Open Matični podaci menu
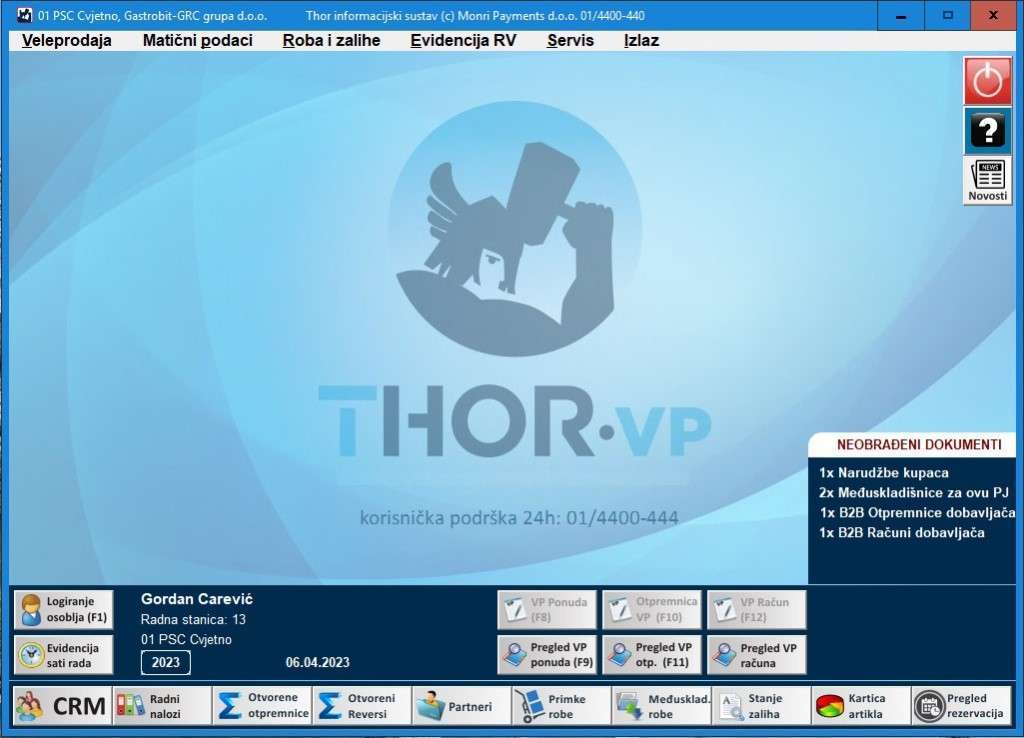Image resolution: width=1024 pixels, height=738 pixels. tap(197, 40)
